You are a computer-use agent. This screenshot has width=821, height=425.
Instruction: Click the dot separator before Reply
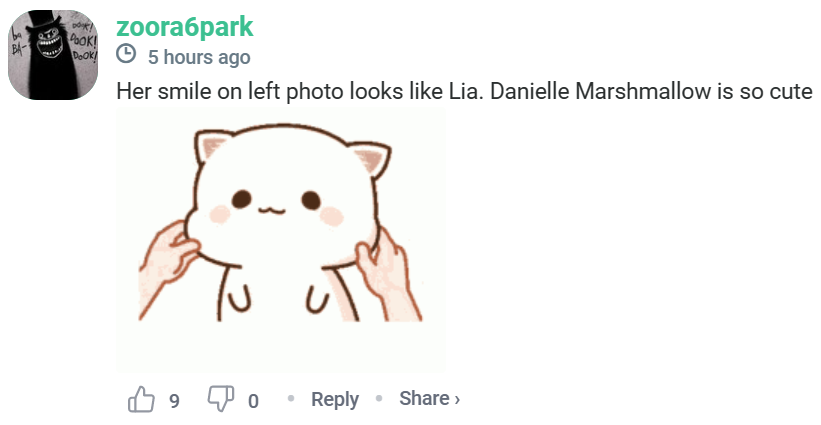coord(291,399)
